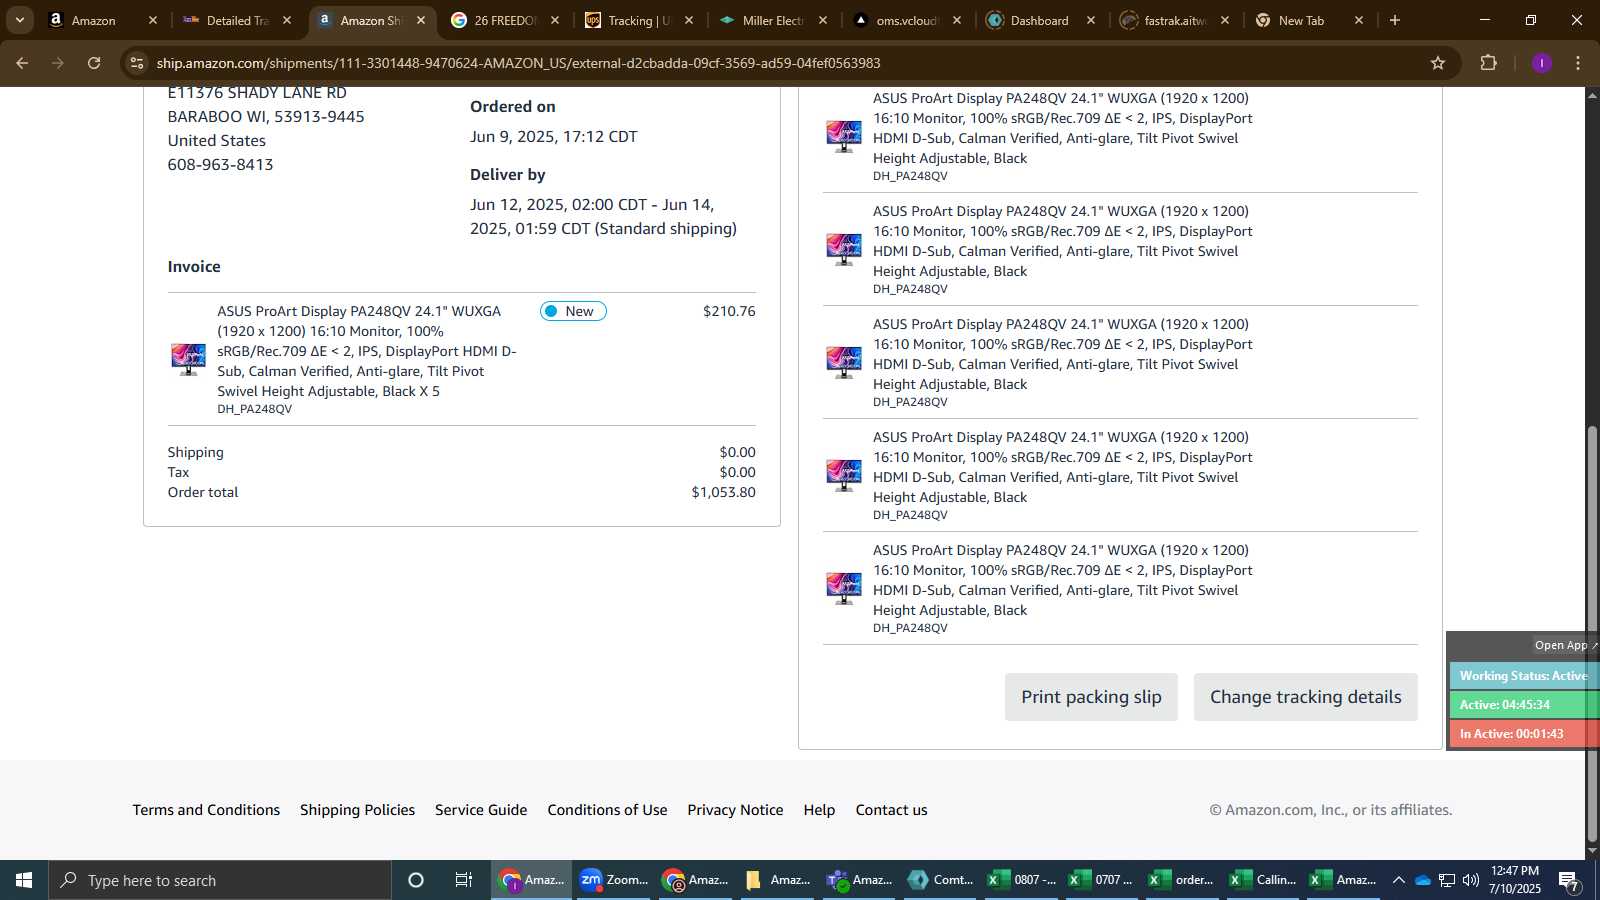Click the New condition badge
Image resolution: width=1600 pixels, height=900 pixels.
tap(573, 311)
